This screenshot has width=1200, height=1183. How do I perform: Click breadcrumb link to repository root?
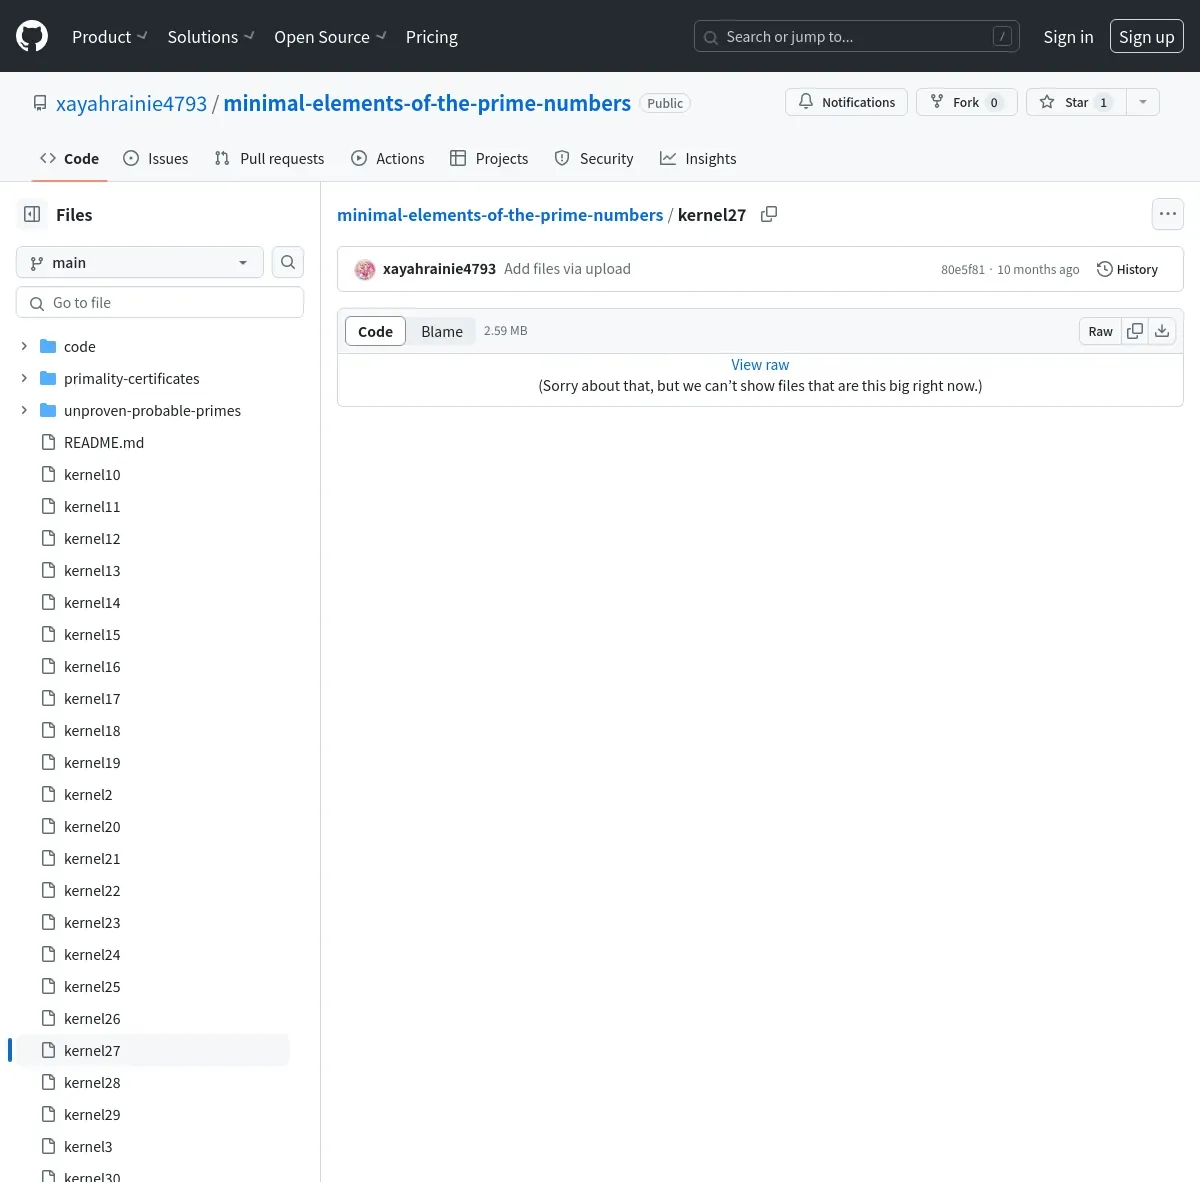pyautogui.click(x=500, y=215)
